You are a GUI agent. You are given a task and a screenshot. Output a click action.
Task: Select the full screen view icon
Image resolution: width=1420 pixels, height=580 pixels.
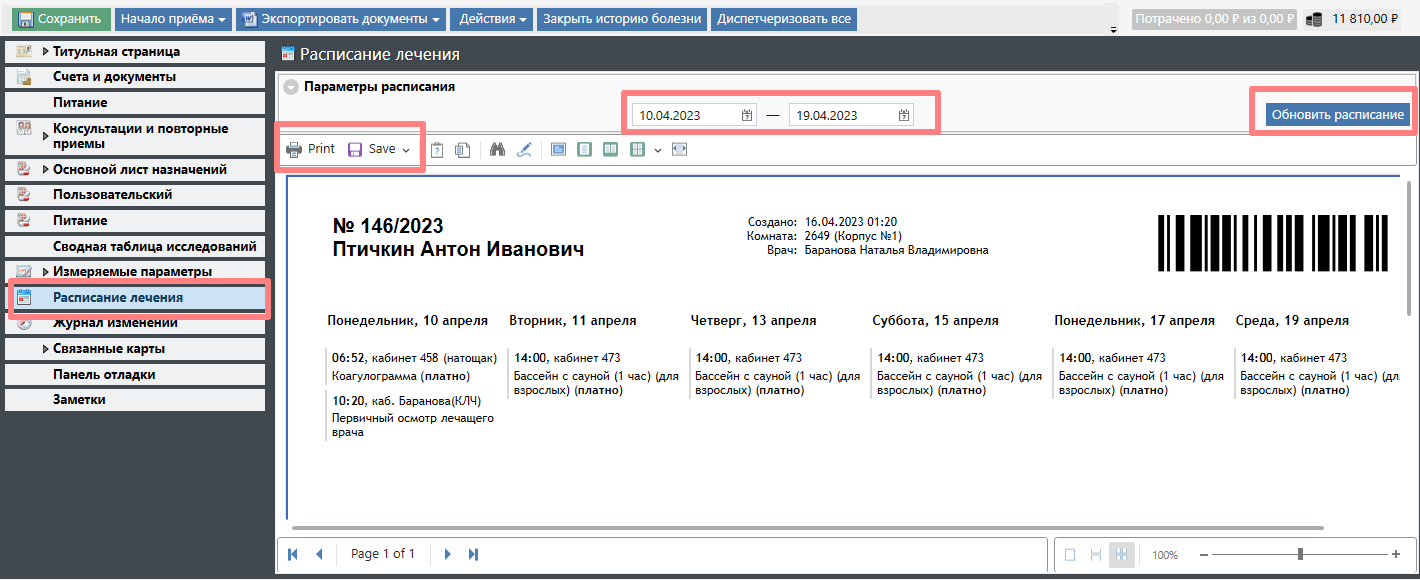(558, 150)
